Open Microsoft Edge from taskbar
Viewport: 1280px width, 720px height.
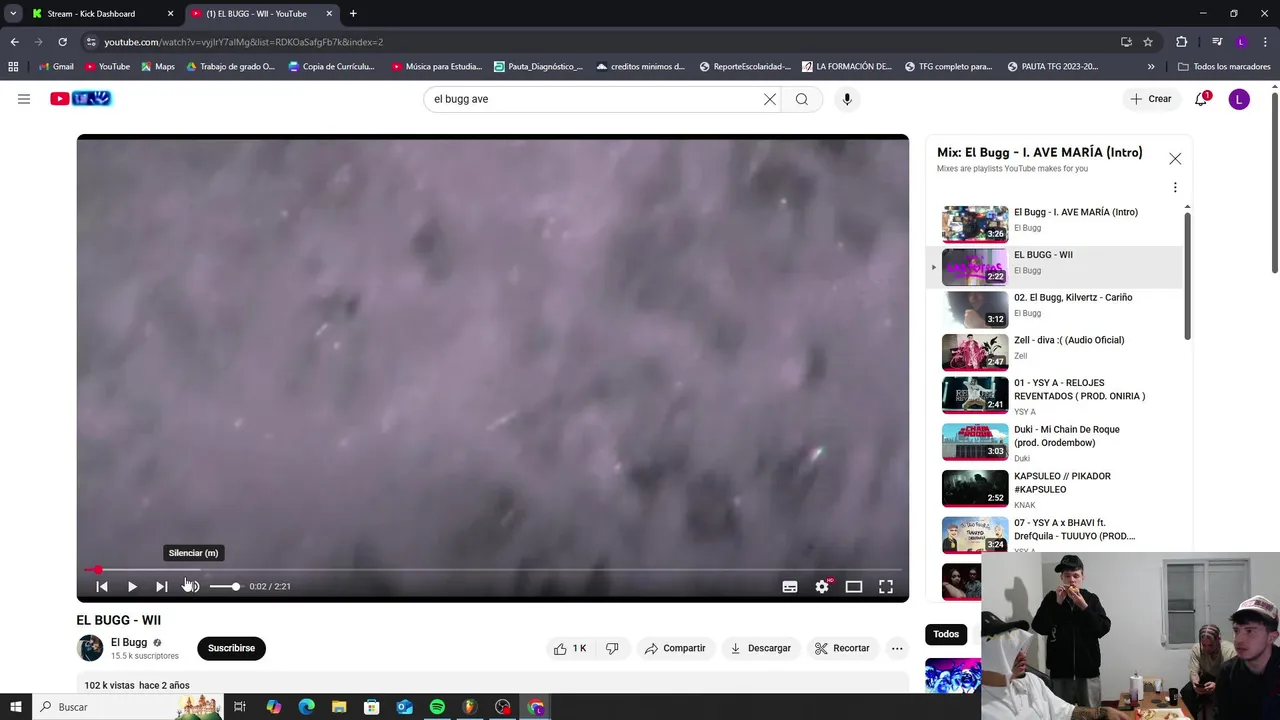click(306, 707)
